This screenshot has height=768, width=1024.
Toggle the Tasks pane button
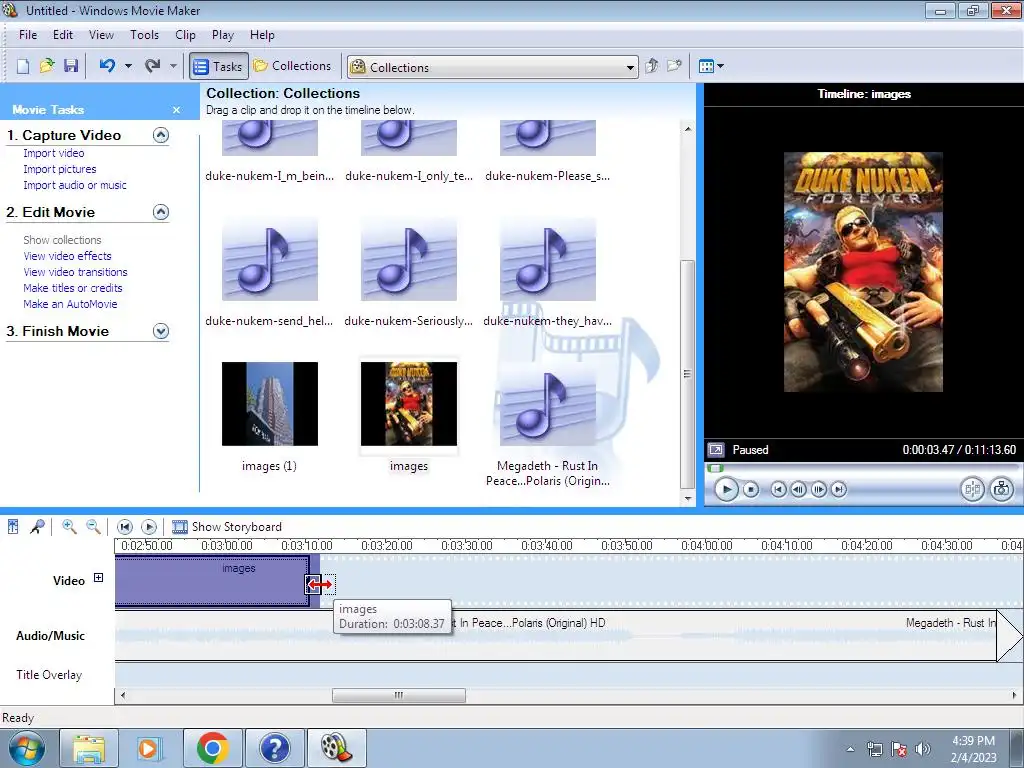click(x=219, y=67)
